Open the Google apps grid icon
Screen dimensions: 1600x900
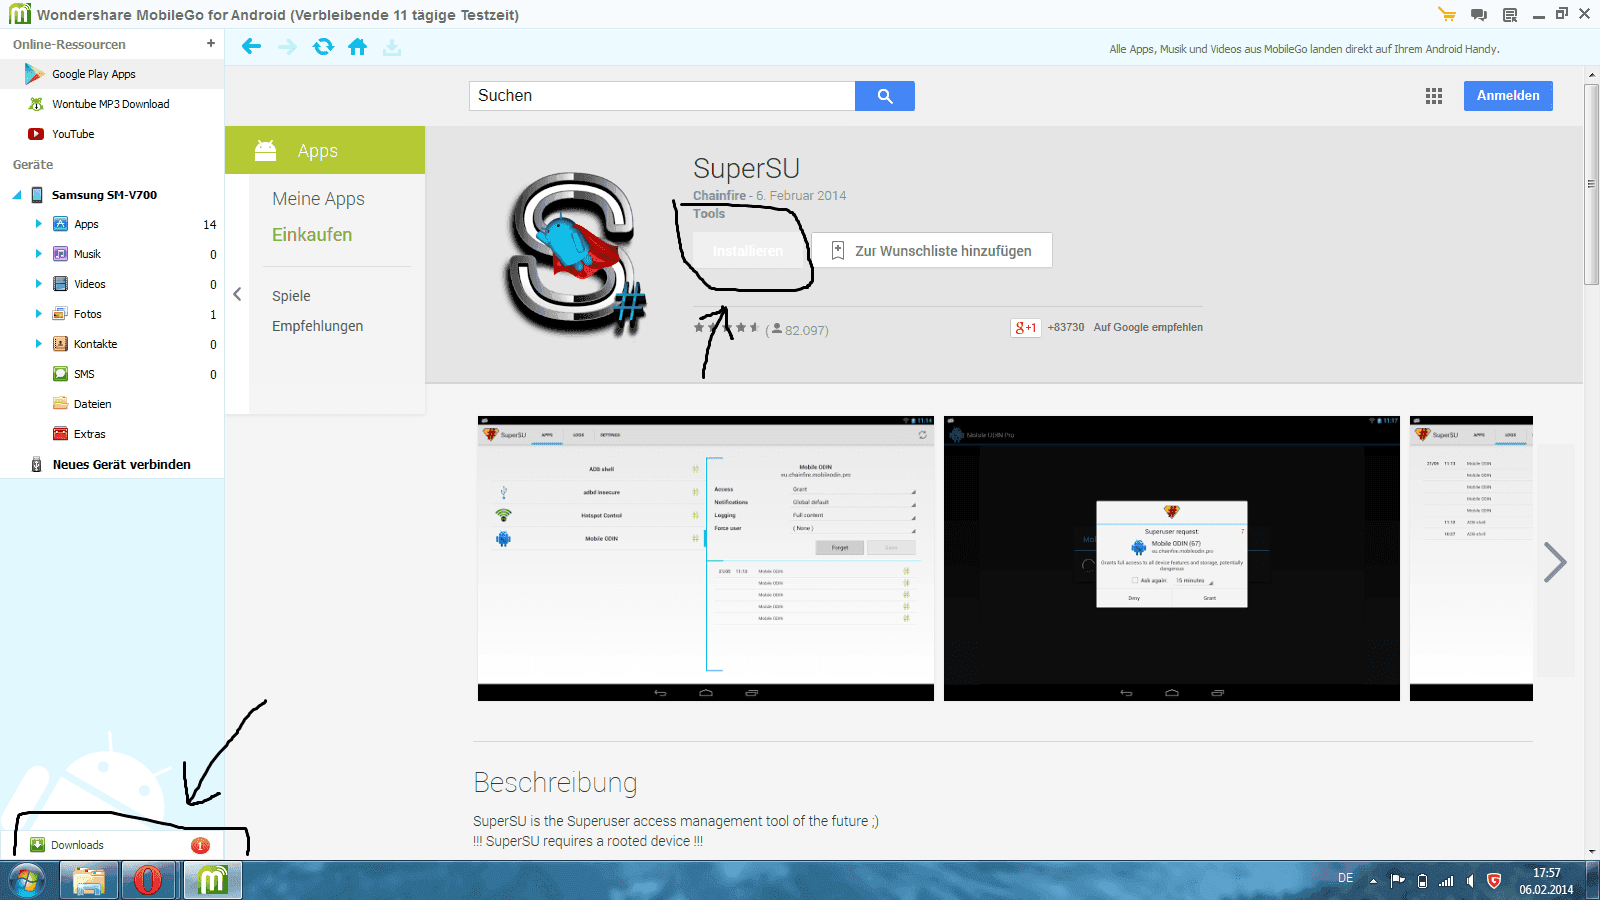pos(1434,96)
